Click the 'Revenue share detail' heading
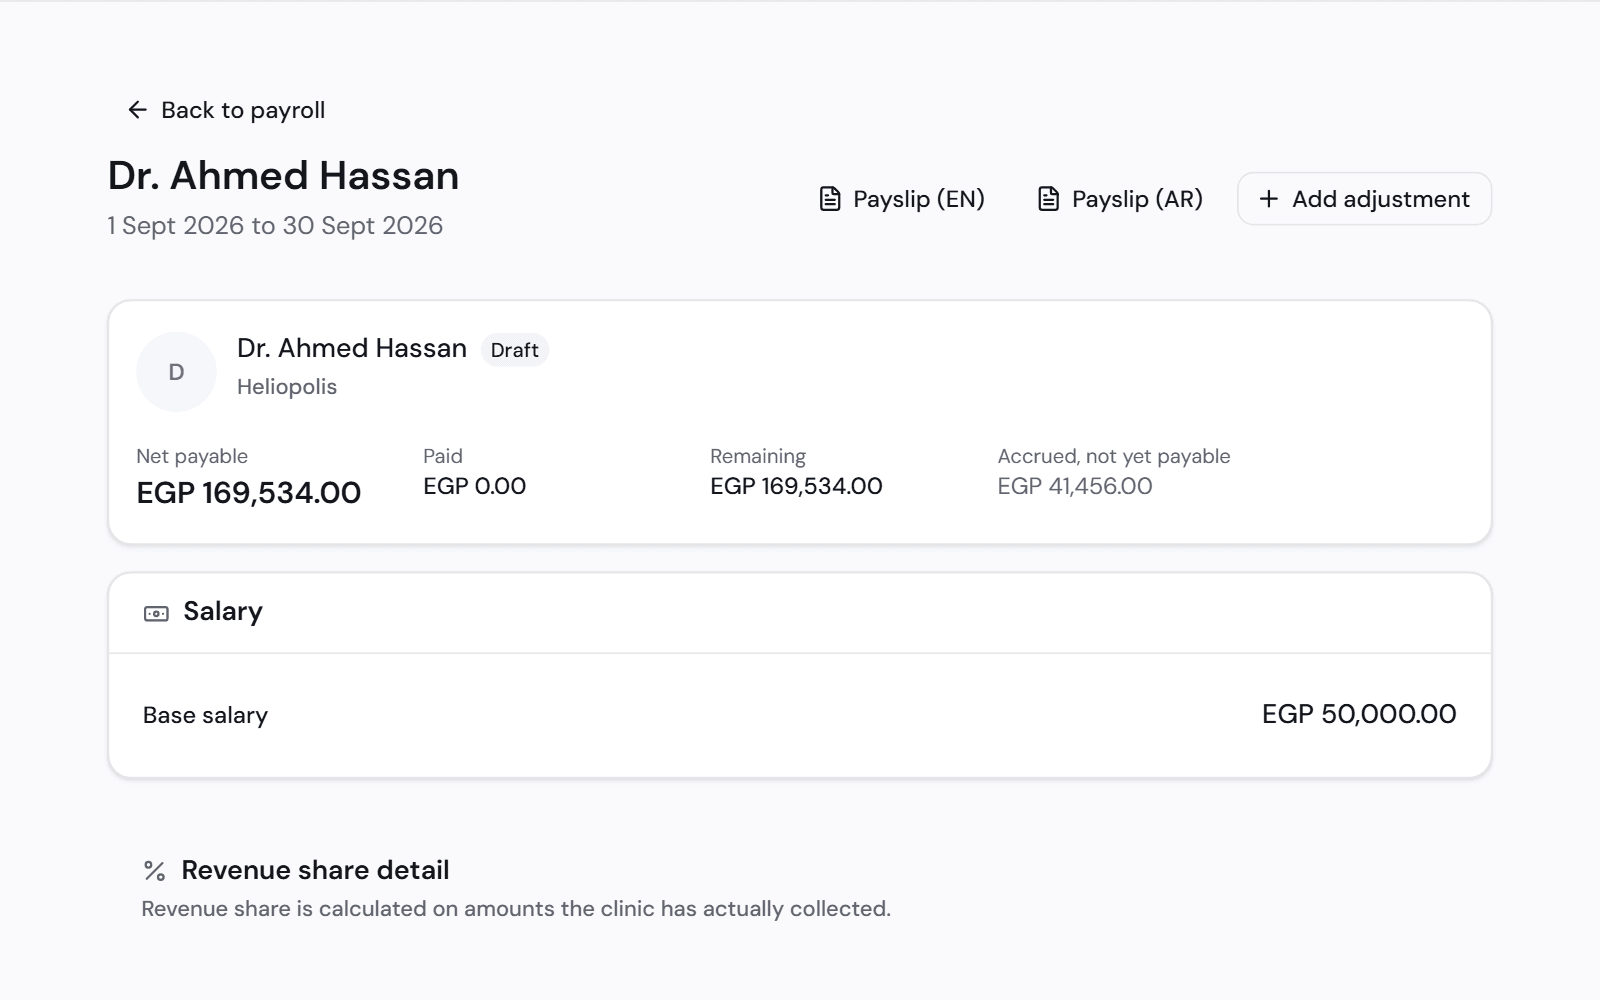 click(315, 870)
